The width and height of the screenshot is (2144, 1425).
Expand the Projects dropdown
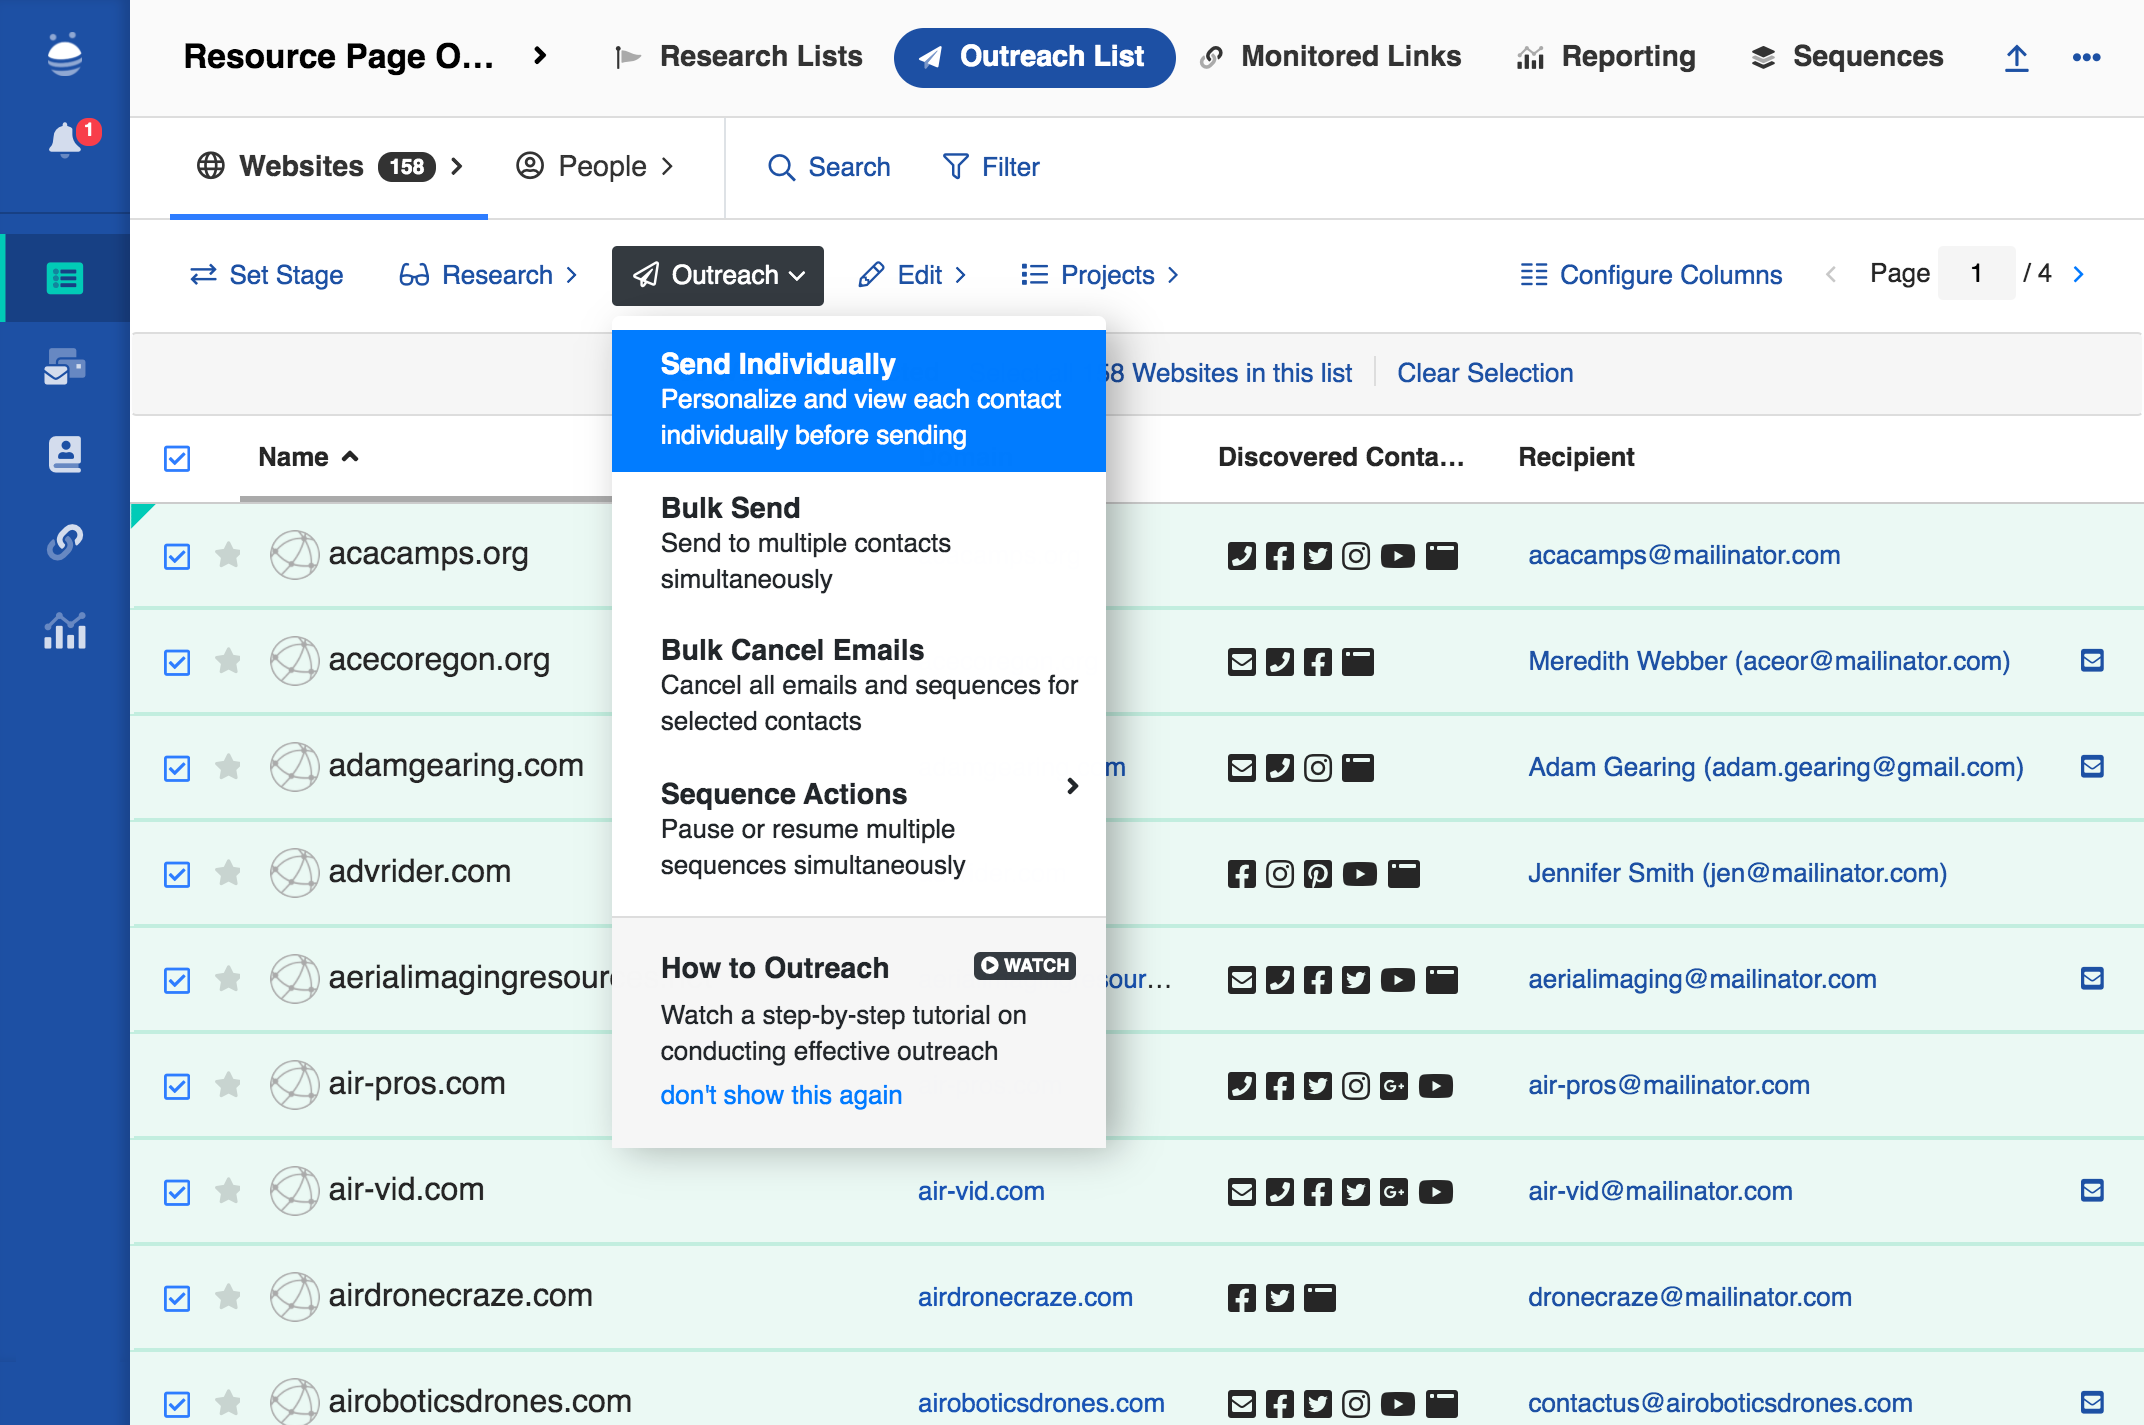pyautogui.click(x=1098, y=275)
